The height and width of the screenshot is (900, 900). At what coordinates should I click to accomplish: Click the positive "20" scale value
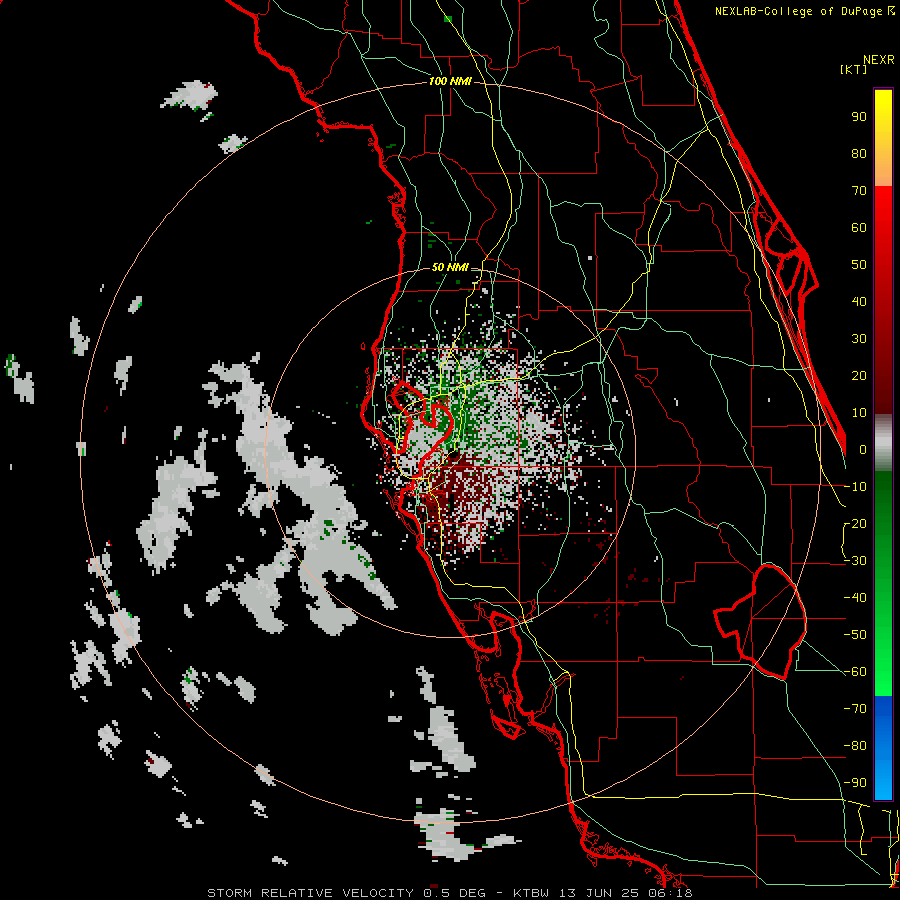(x=859, y=376)
